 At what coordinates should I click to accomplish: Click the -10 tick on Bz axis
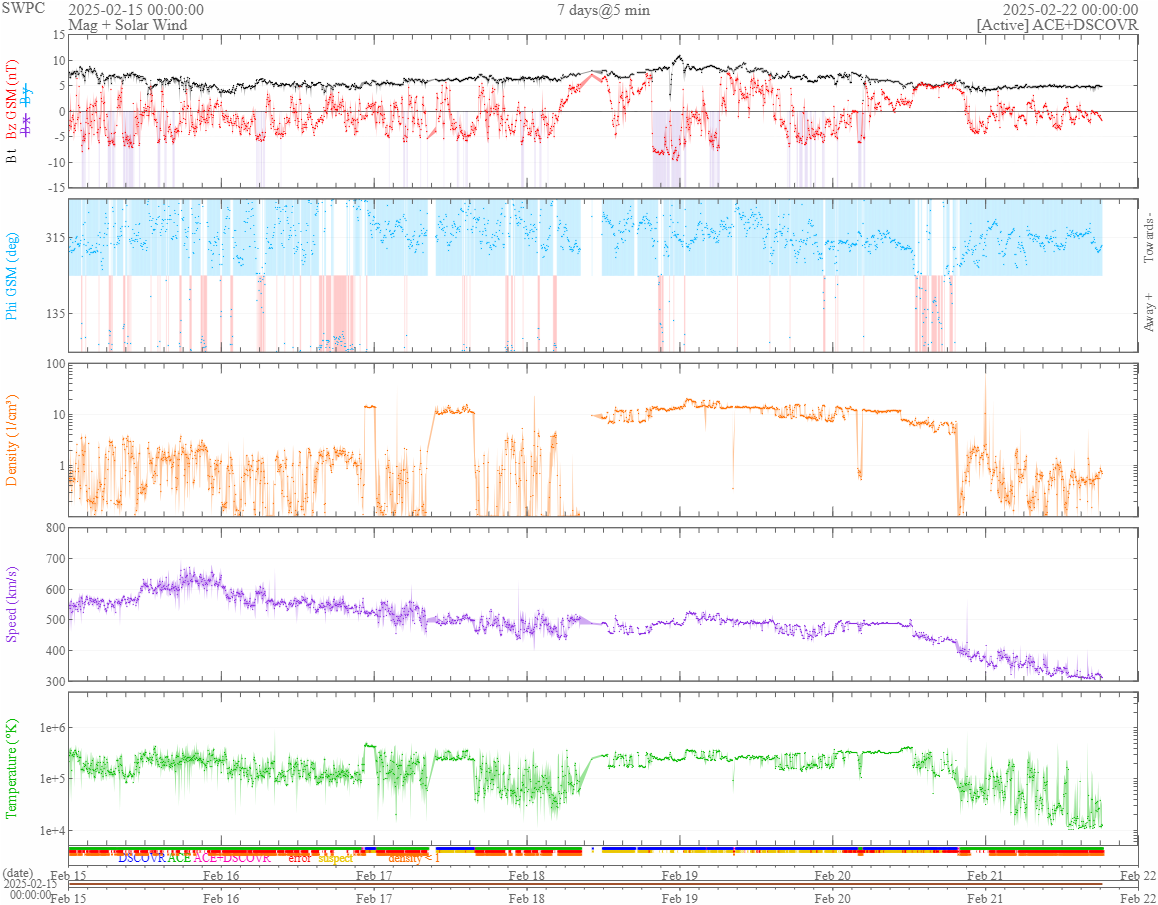[x=55, y=163]
